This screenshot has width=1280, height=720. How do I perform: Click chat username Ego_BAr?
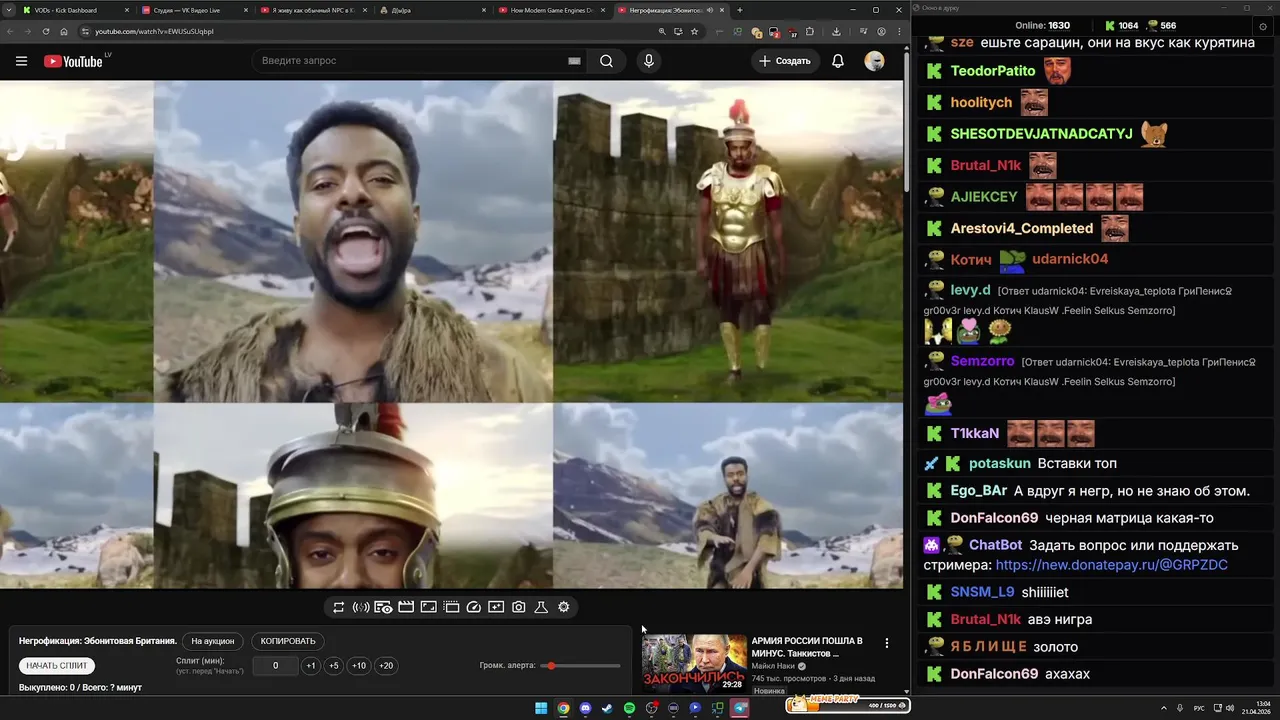coord(978,491)
